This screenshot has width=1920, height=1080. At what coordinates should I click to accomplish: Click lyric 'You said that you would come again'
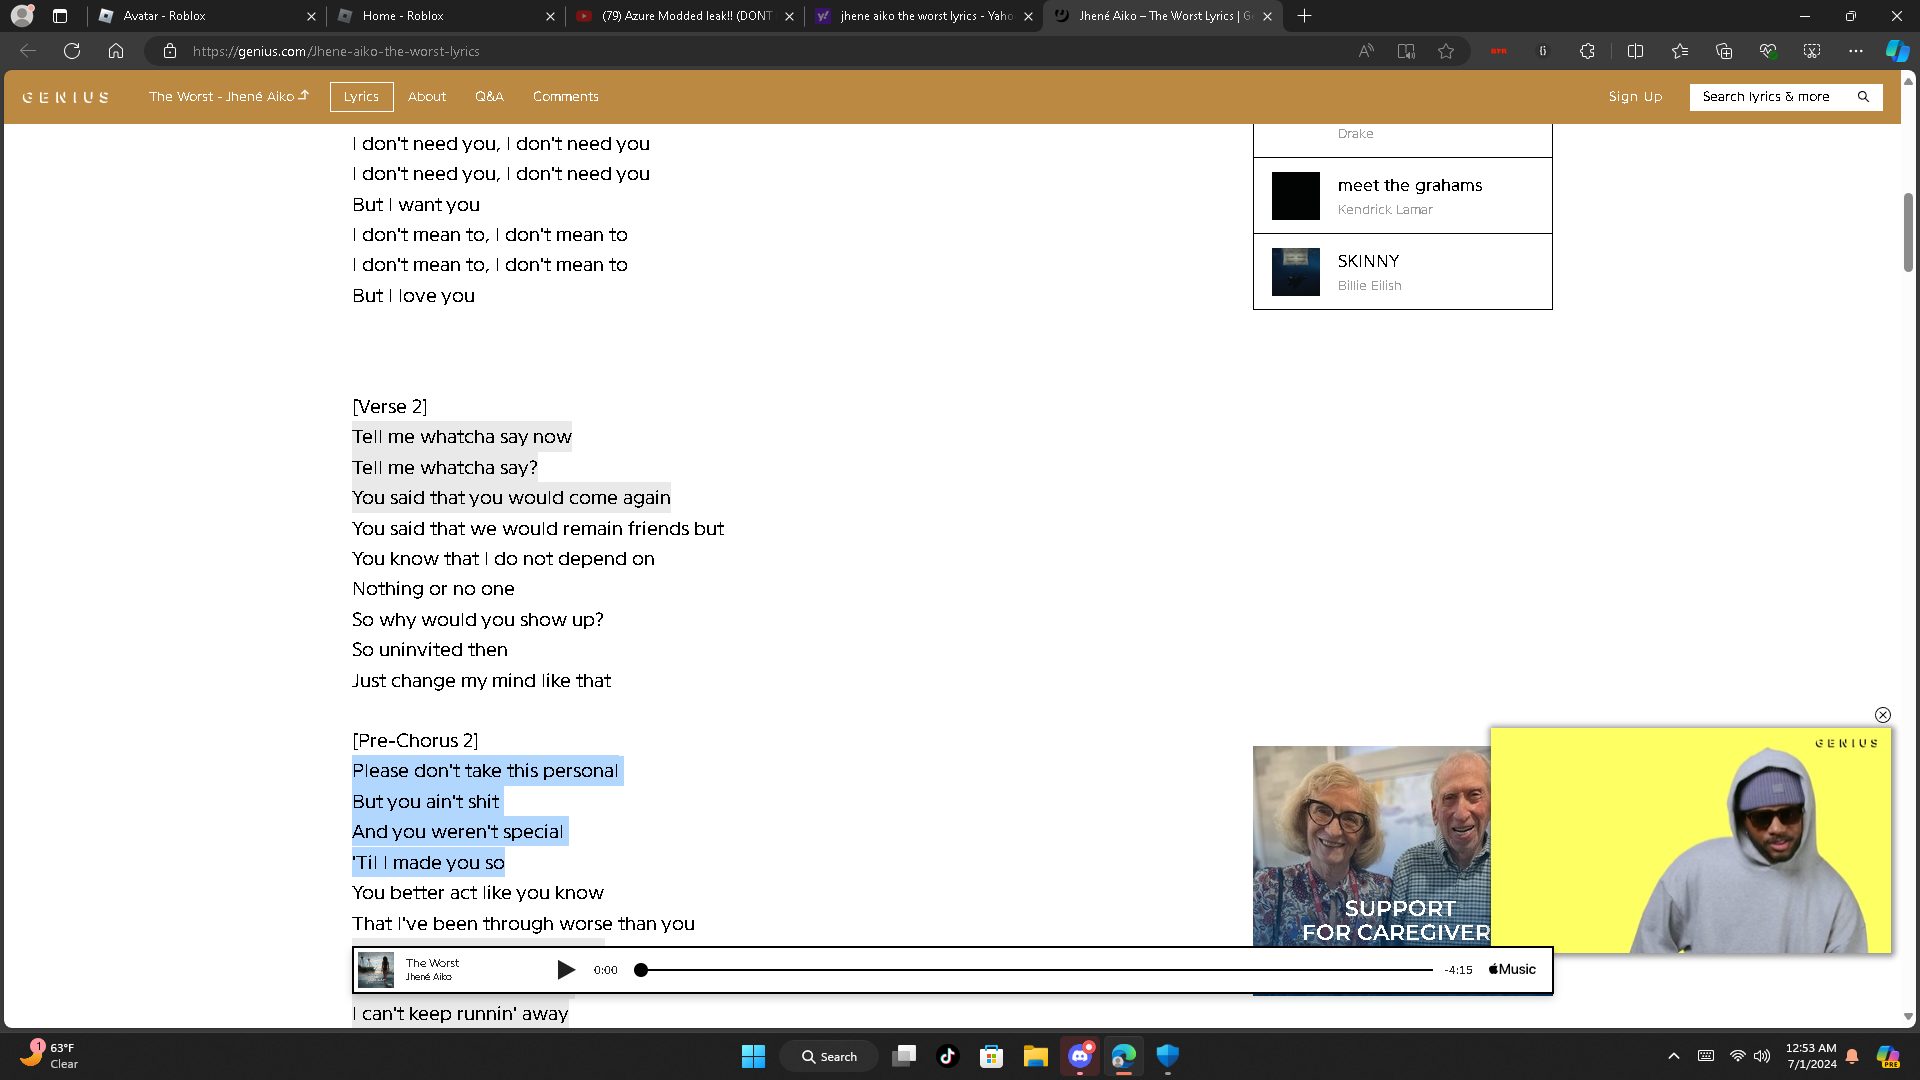pos(511,498)
